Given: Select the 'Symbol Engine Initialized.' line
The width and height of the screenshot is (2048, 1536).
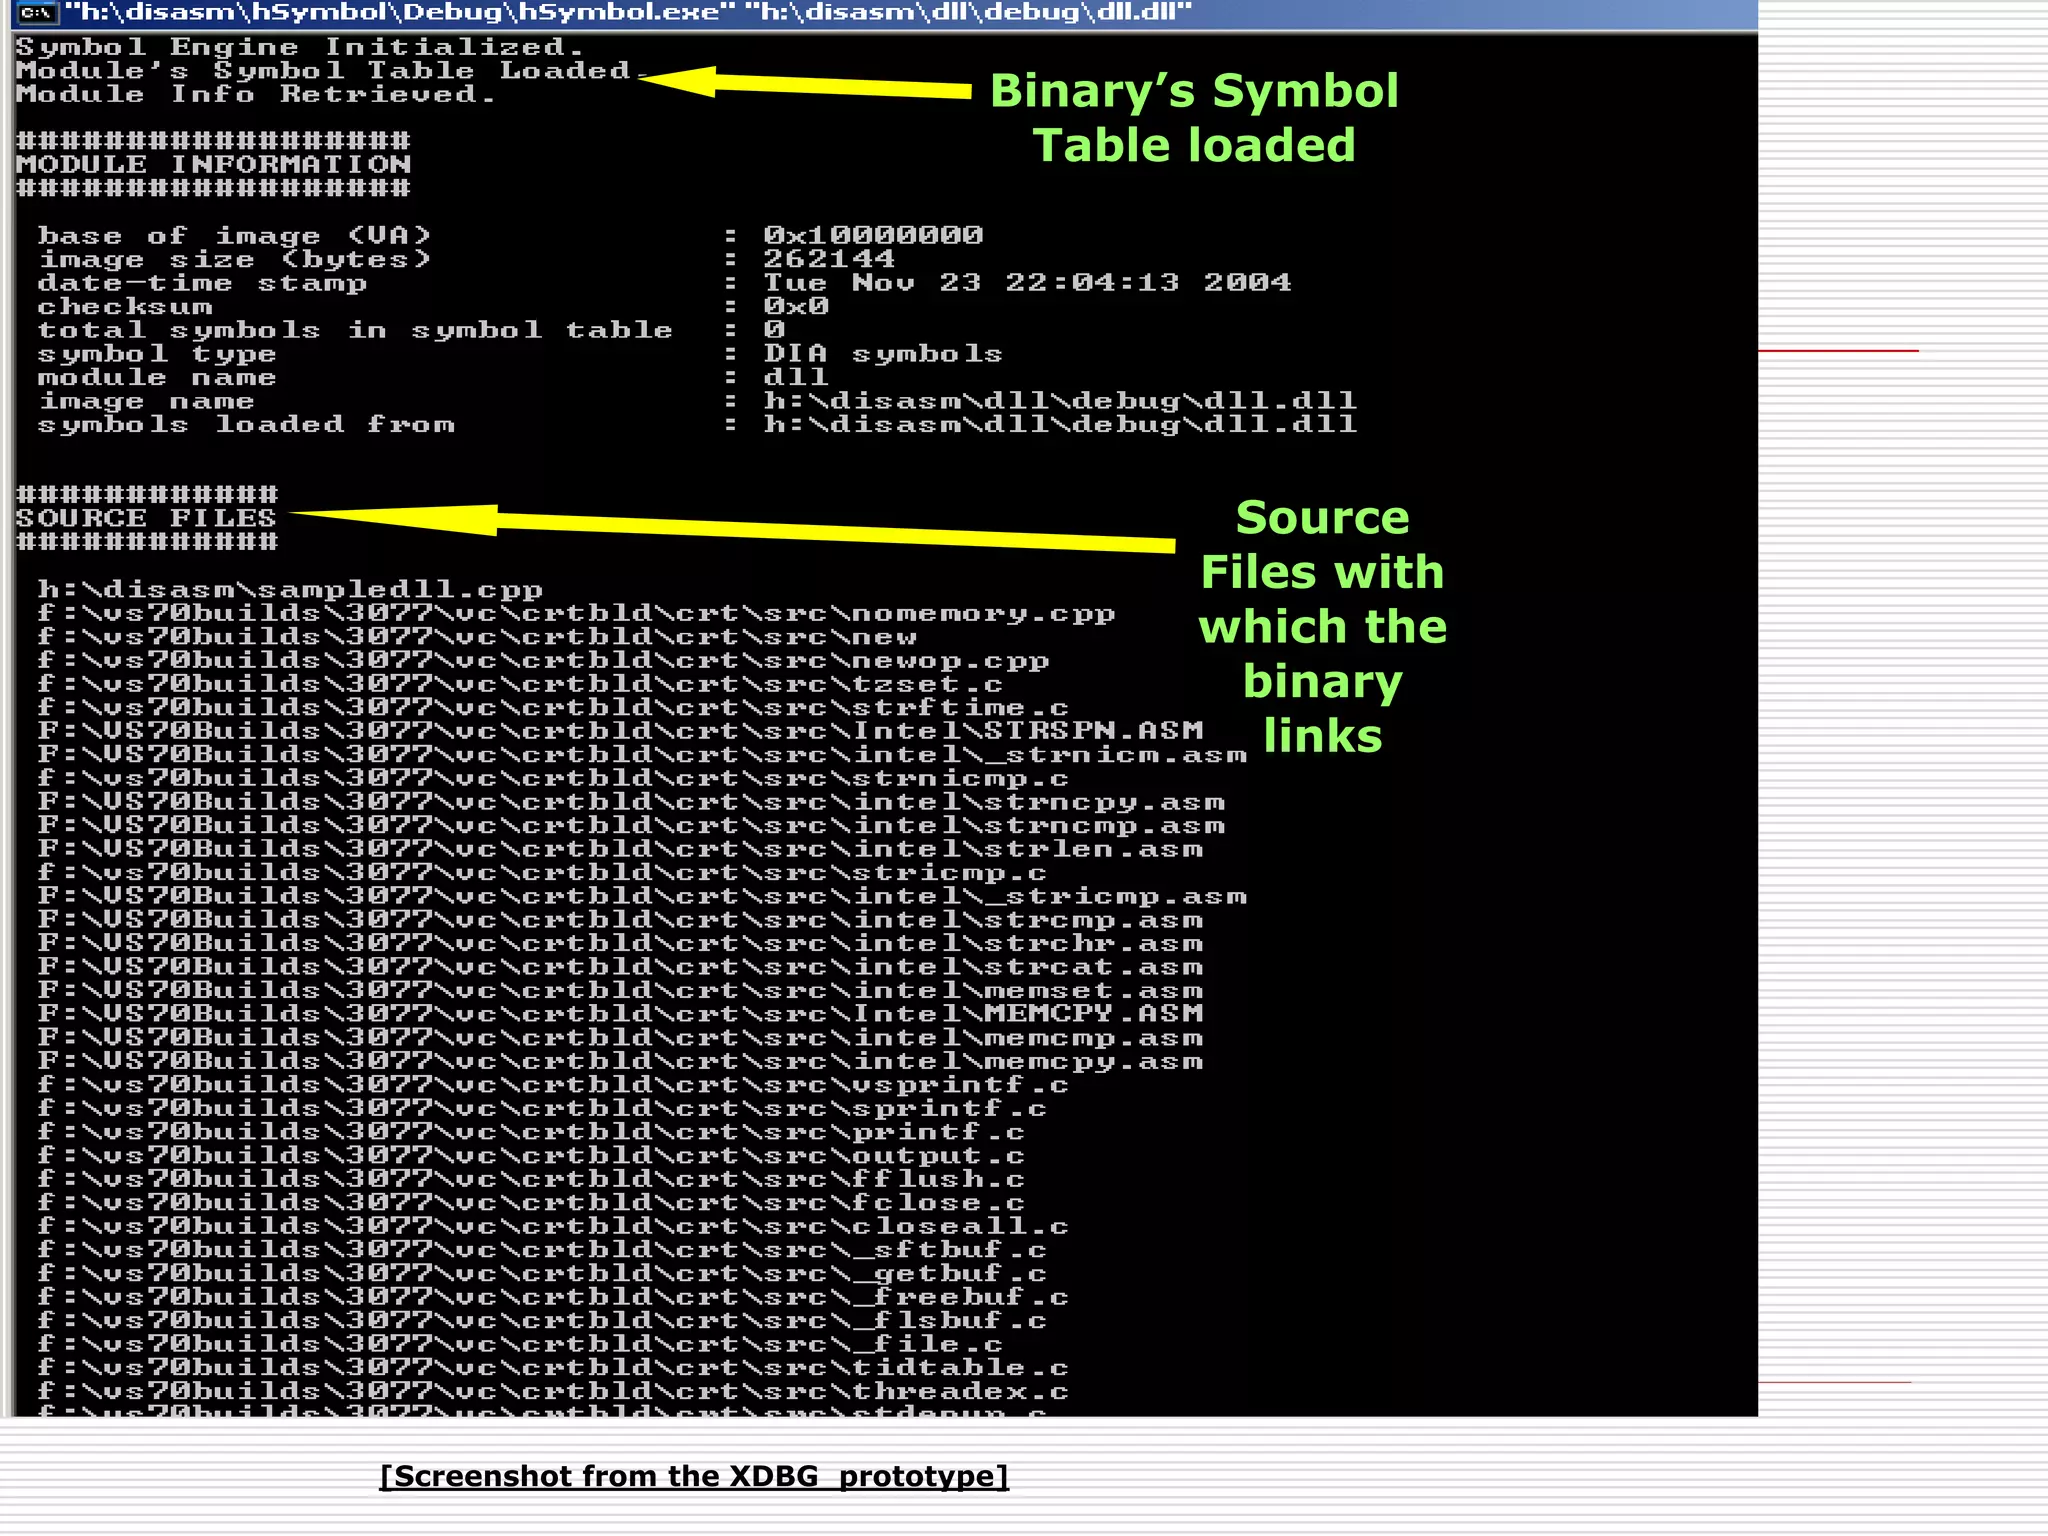Looking at the screenshot, I should point(299,47).
